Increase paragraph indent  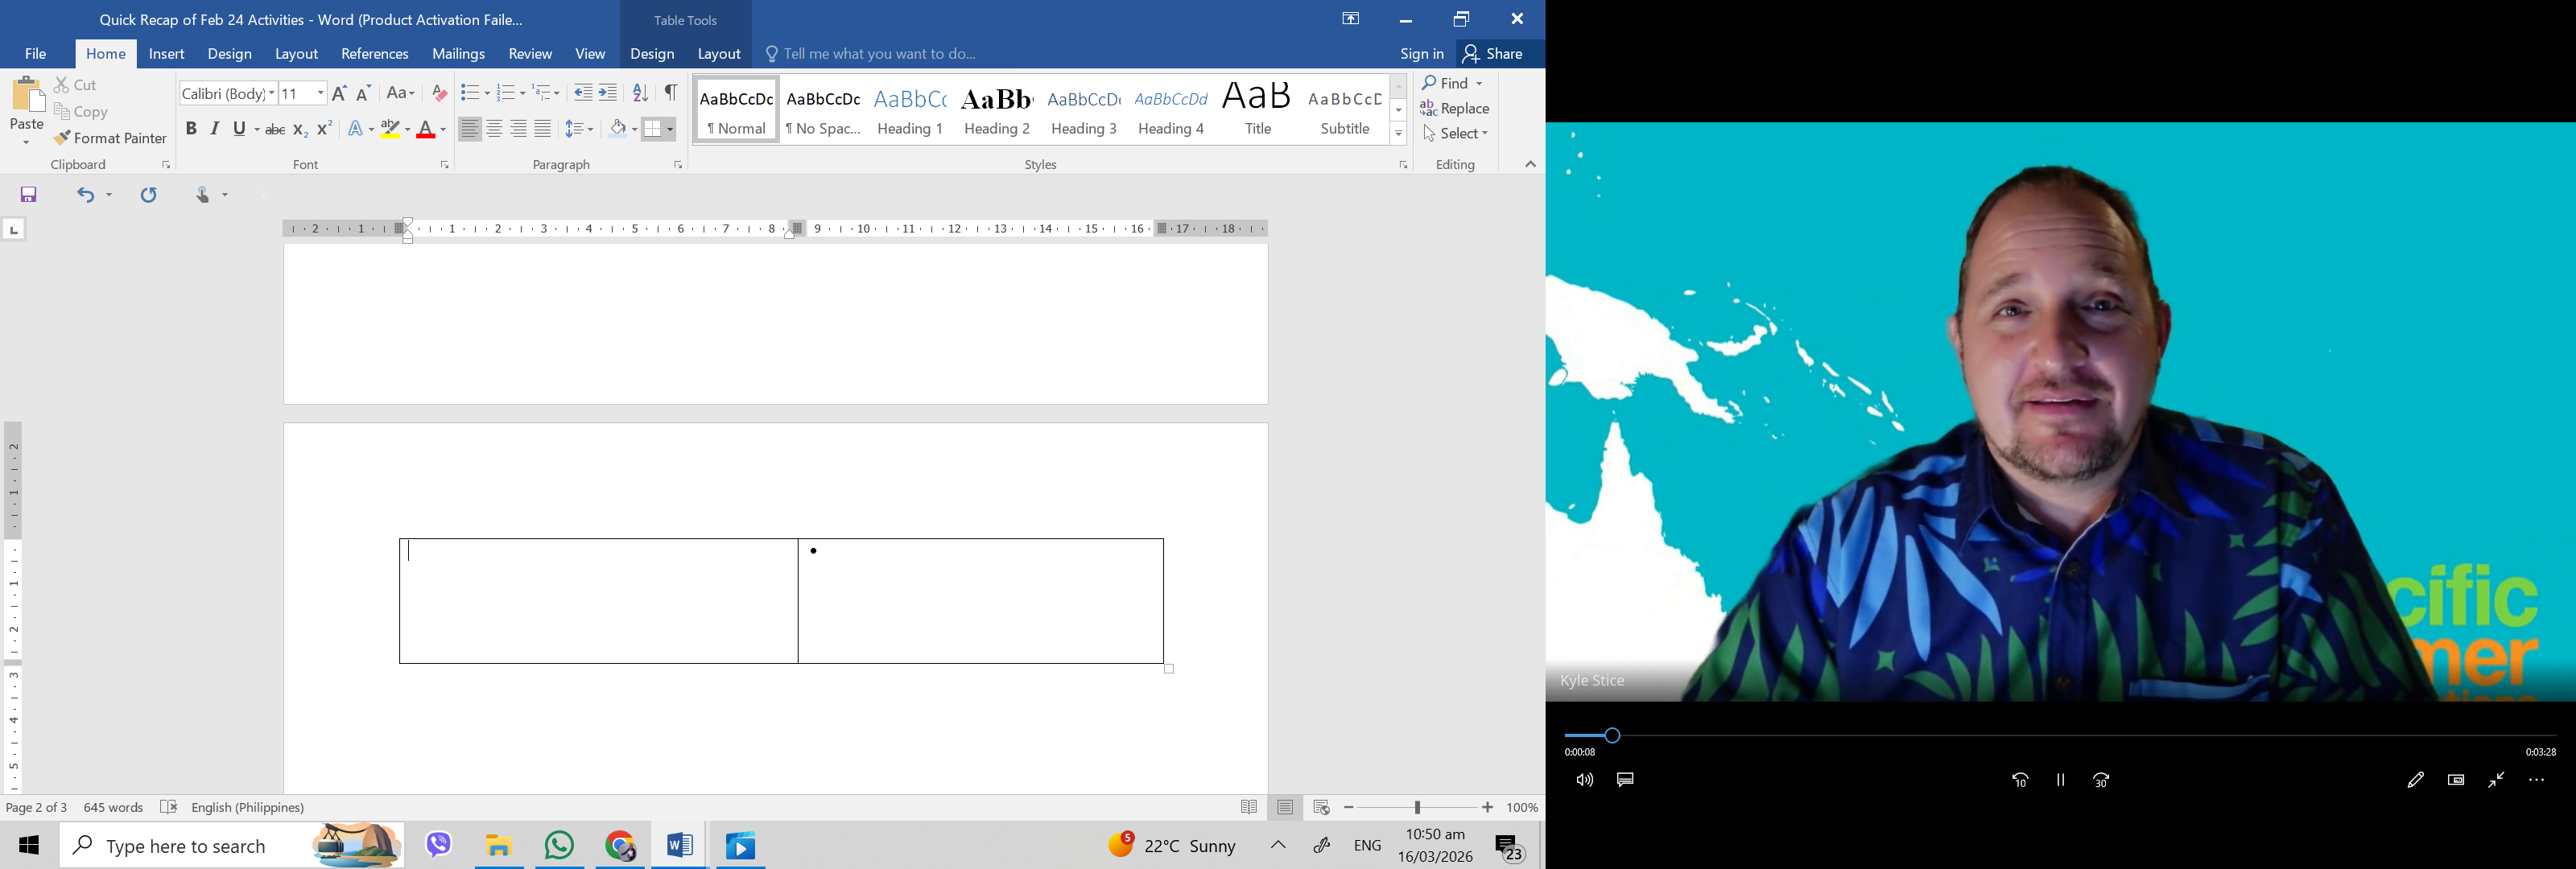(608, 93)
